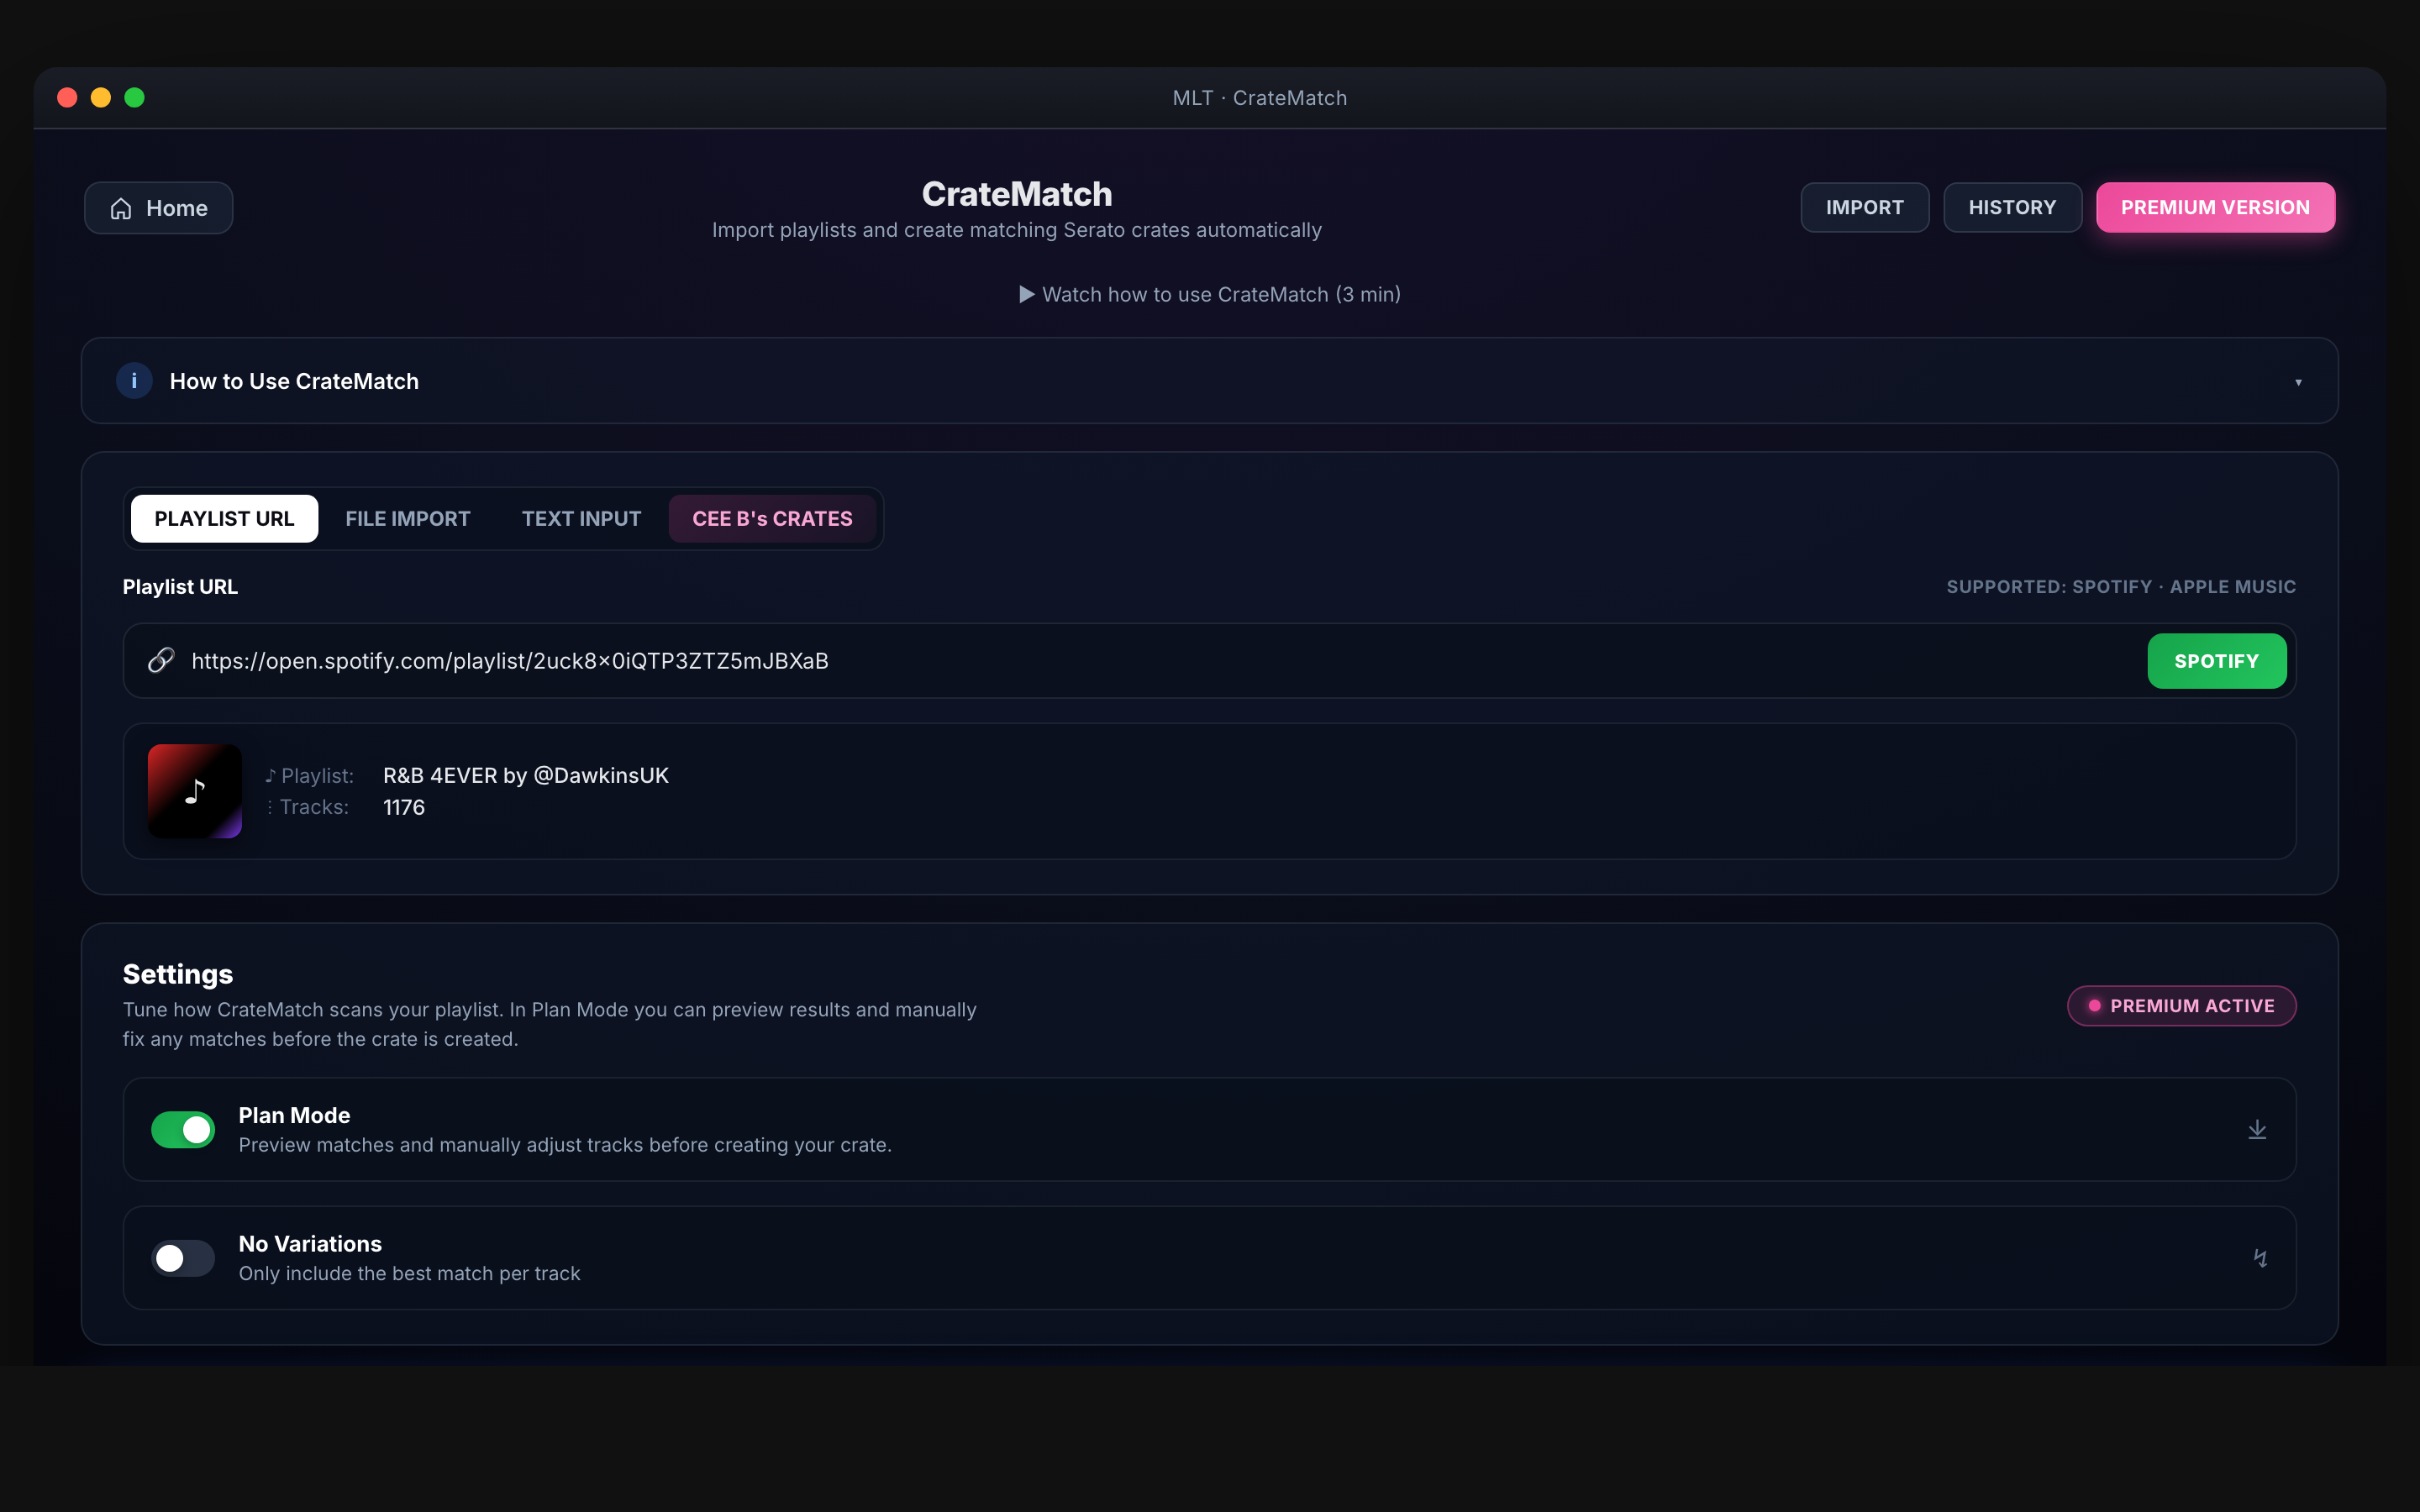Click the link chain icon in URL field
The height and width of the screenshot is (1512, 2420).
(x=161, y=661)
